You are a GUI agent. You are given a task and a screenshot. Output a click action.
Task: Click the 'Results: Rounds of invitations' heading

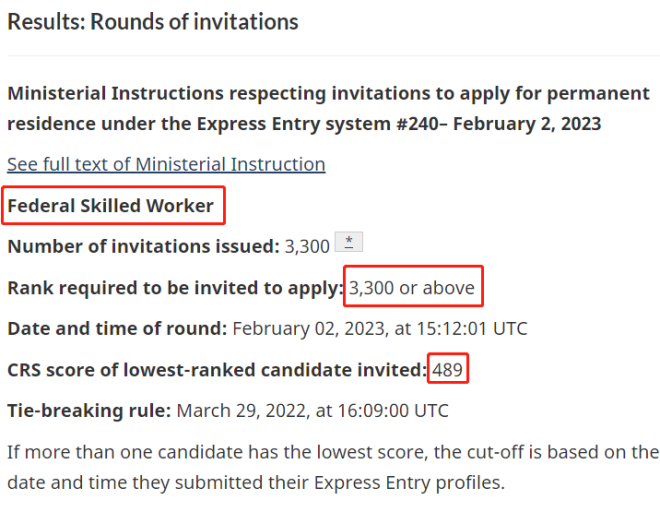(x=153, y=22)
